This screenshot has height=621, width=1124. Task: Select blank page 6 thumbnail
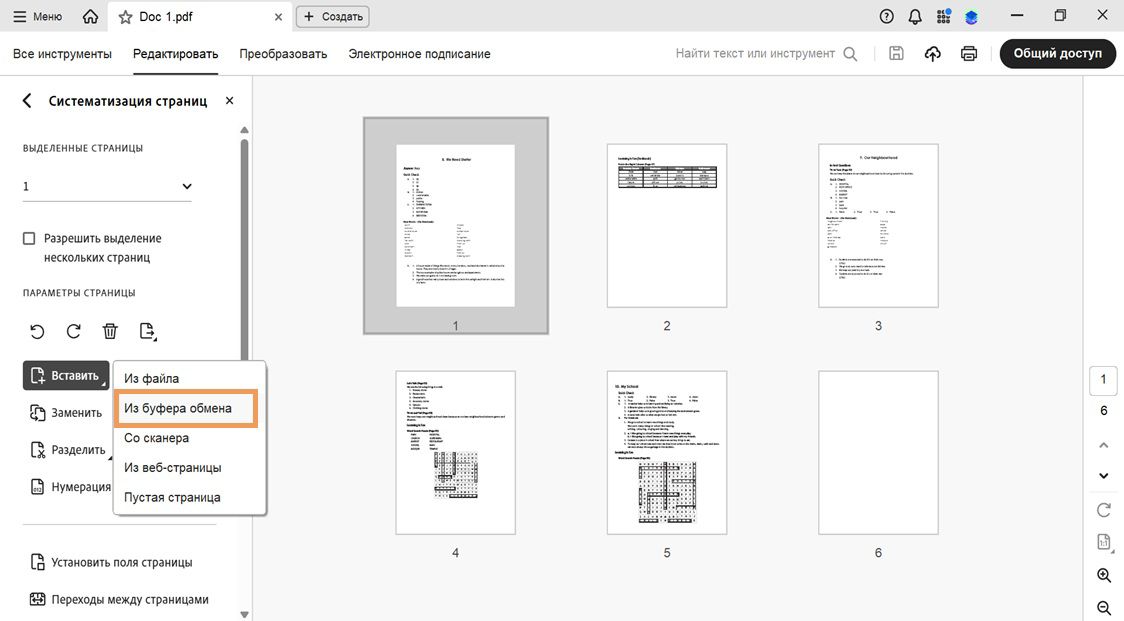pos(878,452)
